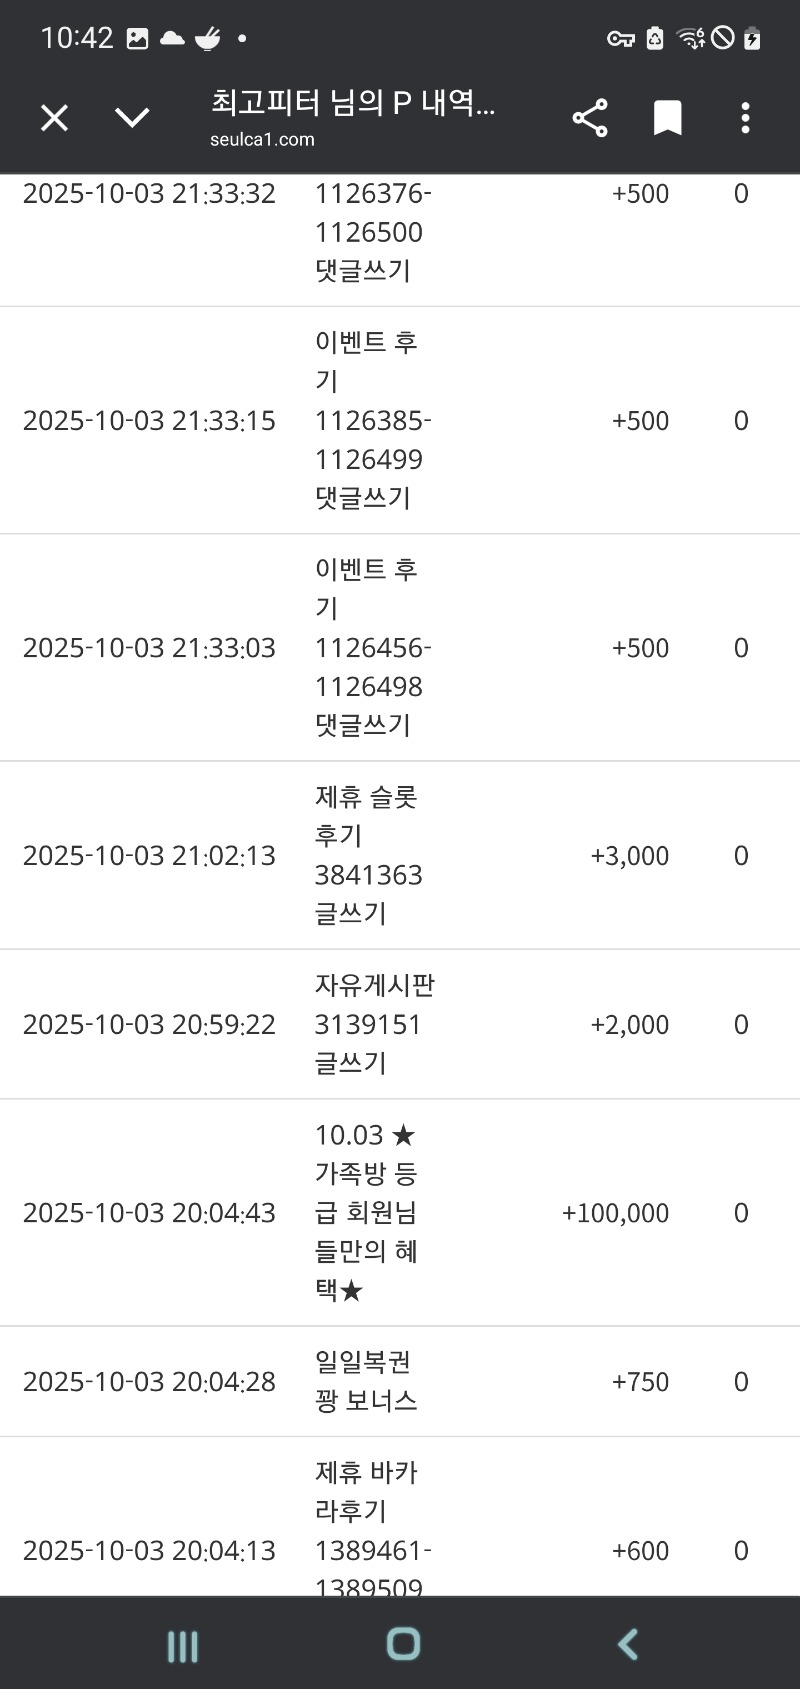Tap the 2025-10-03 21:02:13 timestamp row
This screenshot has height=1689, width=800.
pos(149,856)
